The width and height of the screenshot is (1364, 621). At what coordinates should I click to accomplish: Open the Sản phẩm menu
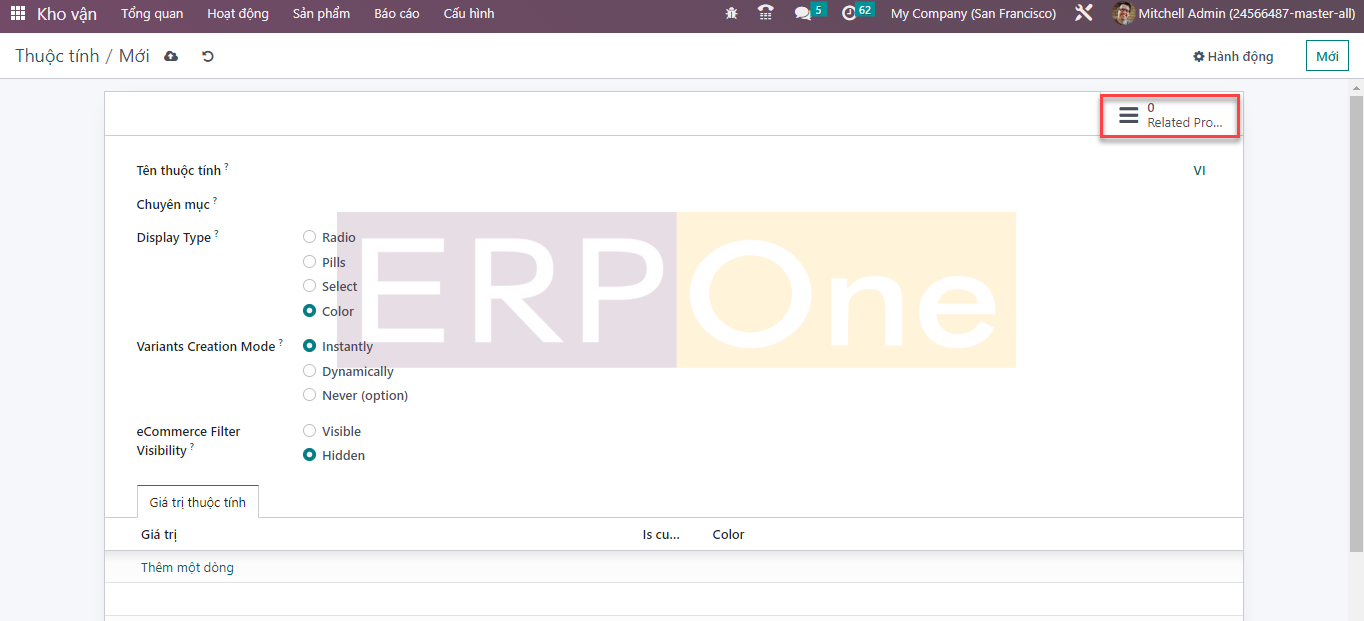(x=321, y=14)
